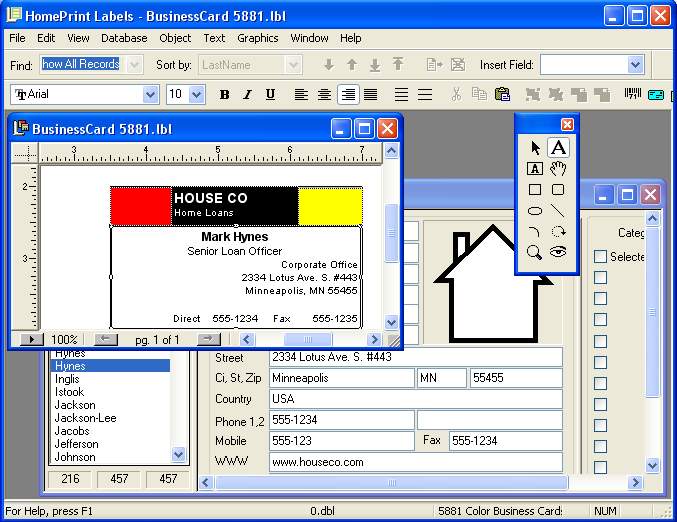The height and width of the screenshot is (522, 677).
Task: Open the Object menu
Action: [x=175, y=38]
